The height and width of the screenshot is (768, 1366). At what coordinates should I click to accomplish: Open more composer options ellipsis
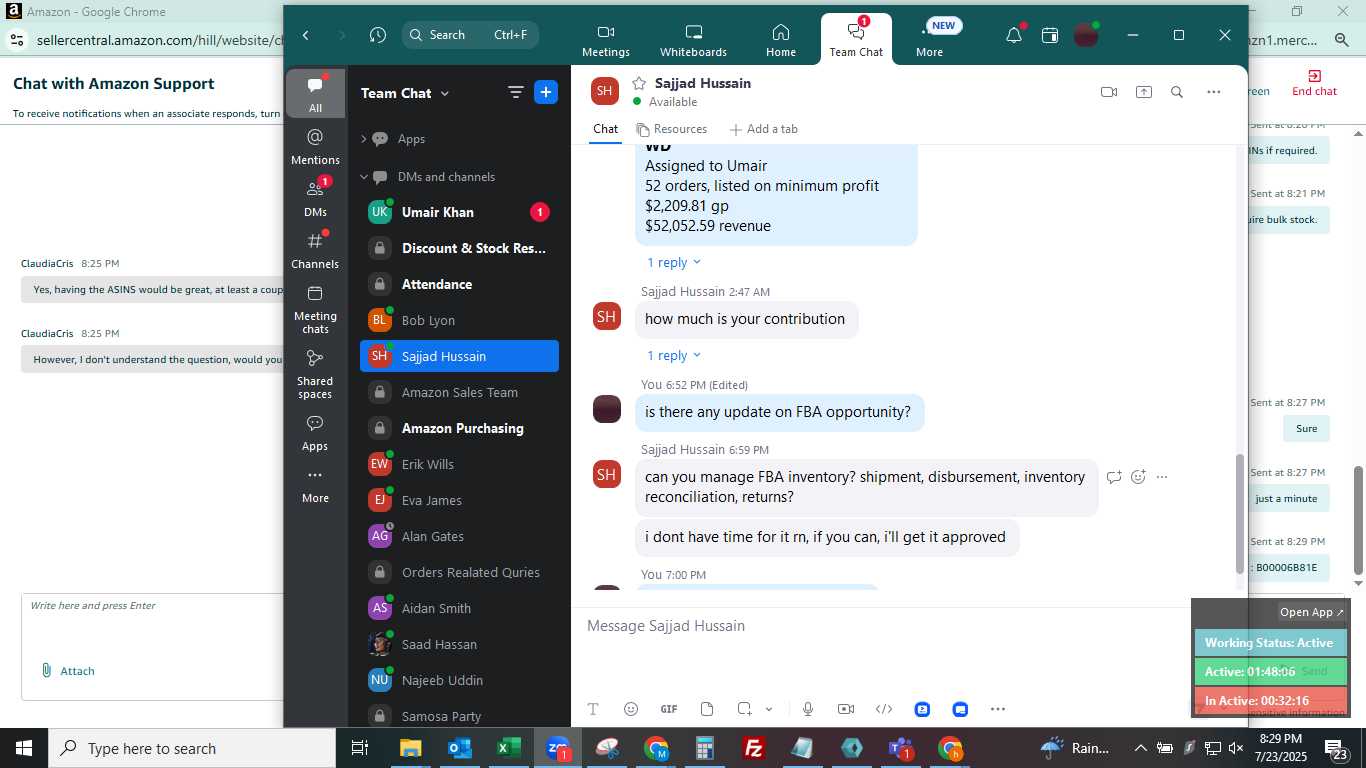click(998, 709)
